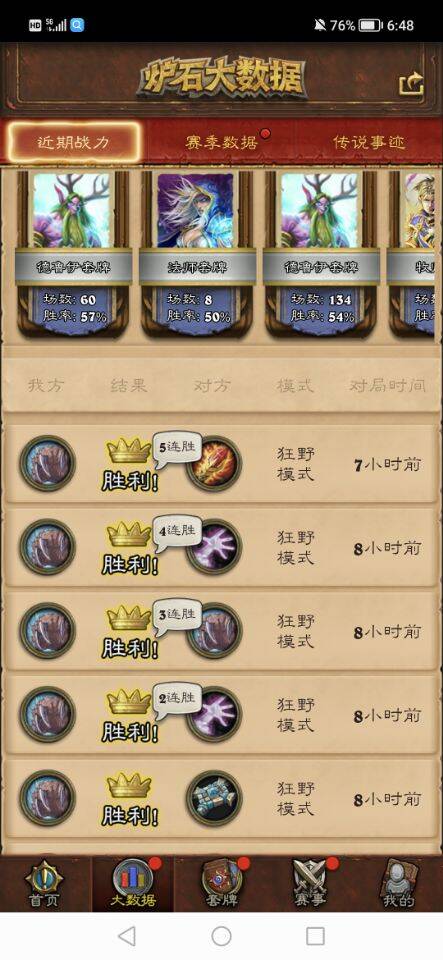
Task: Select the 法师套牌 deck card
Action: 196,253
